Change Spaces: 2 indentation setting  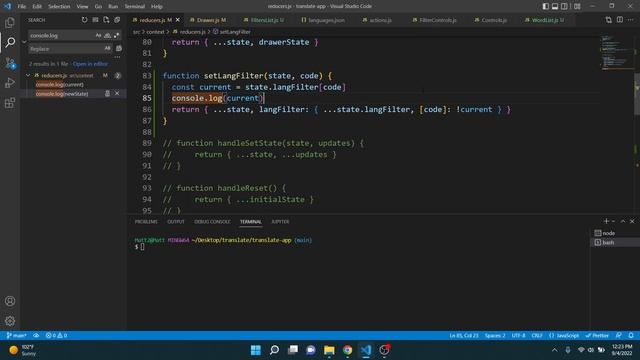click(495, 336)
